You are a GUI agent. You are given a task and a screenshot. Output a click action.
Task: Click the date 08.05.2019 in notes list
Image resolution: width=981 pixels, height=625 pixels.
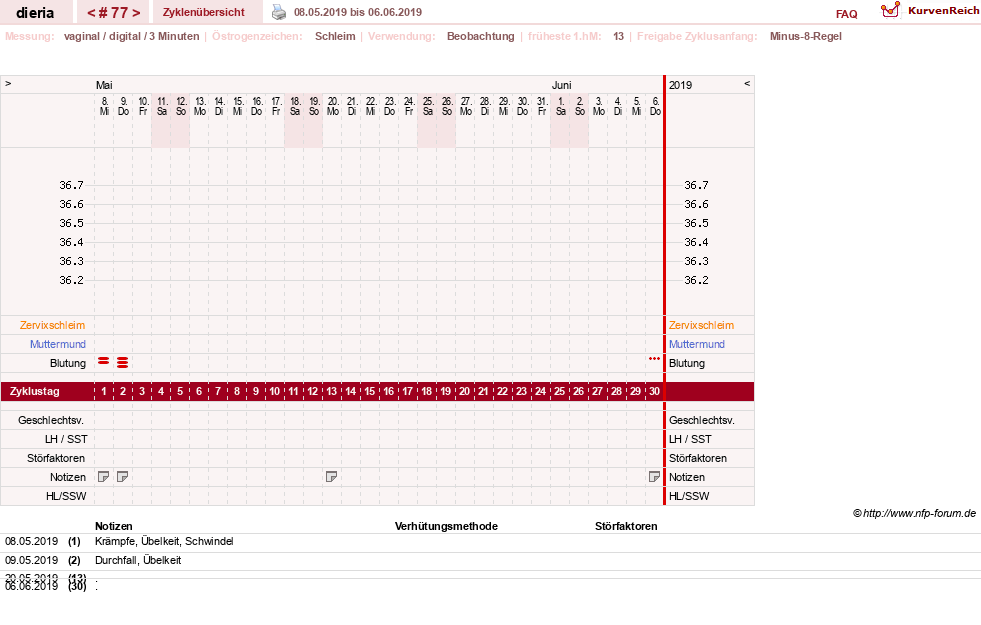click(31, 541)
